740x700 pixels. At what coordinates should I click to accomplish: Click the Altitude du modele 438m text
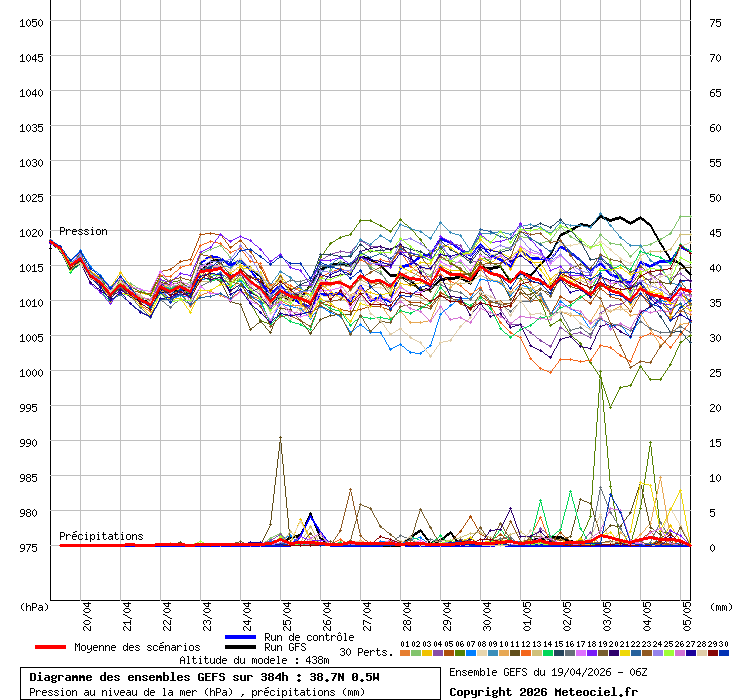coord(254,660)
